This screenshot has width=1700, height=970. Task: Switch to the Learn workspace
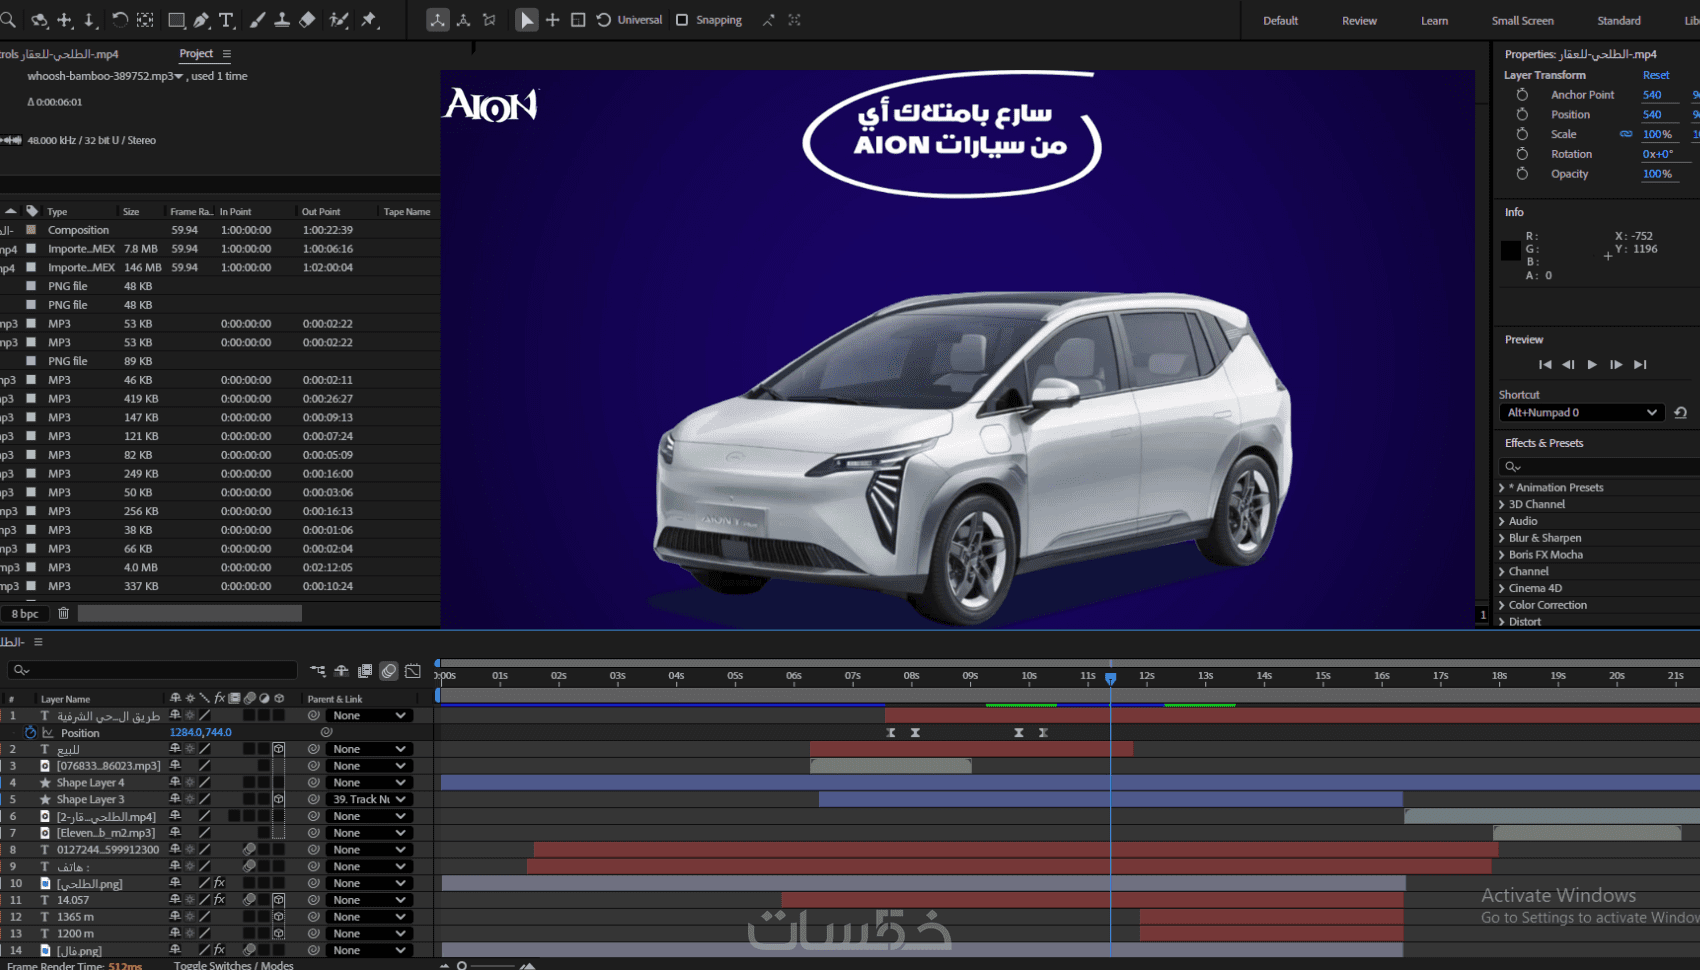point(1434,20)
